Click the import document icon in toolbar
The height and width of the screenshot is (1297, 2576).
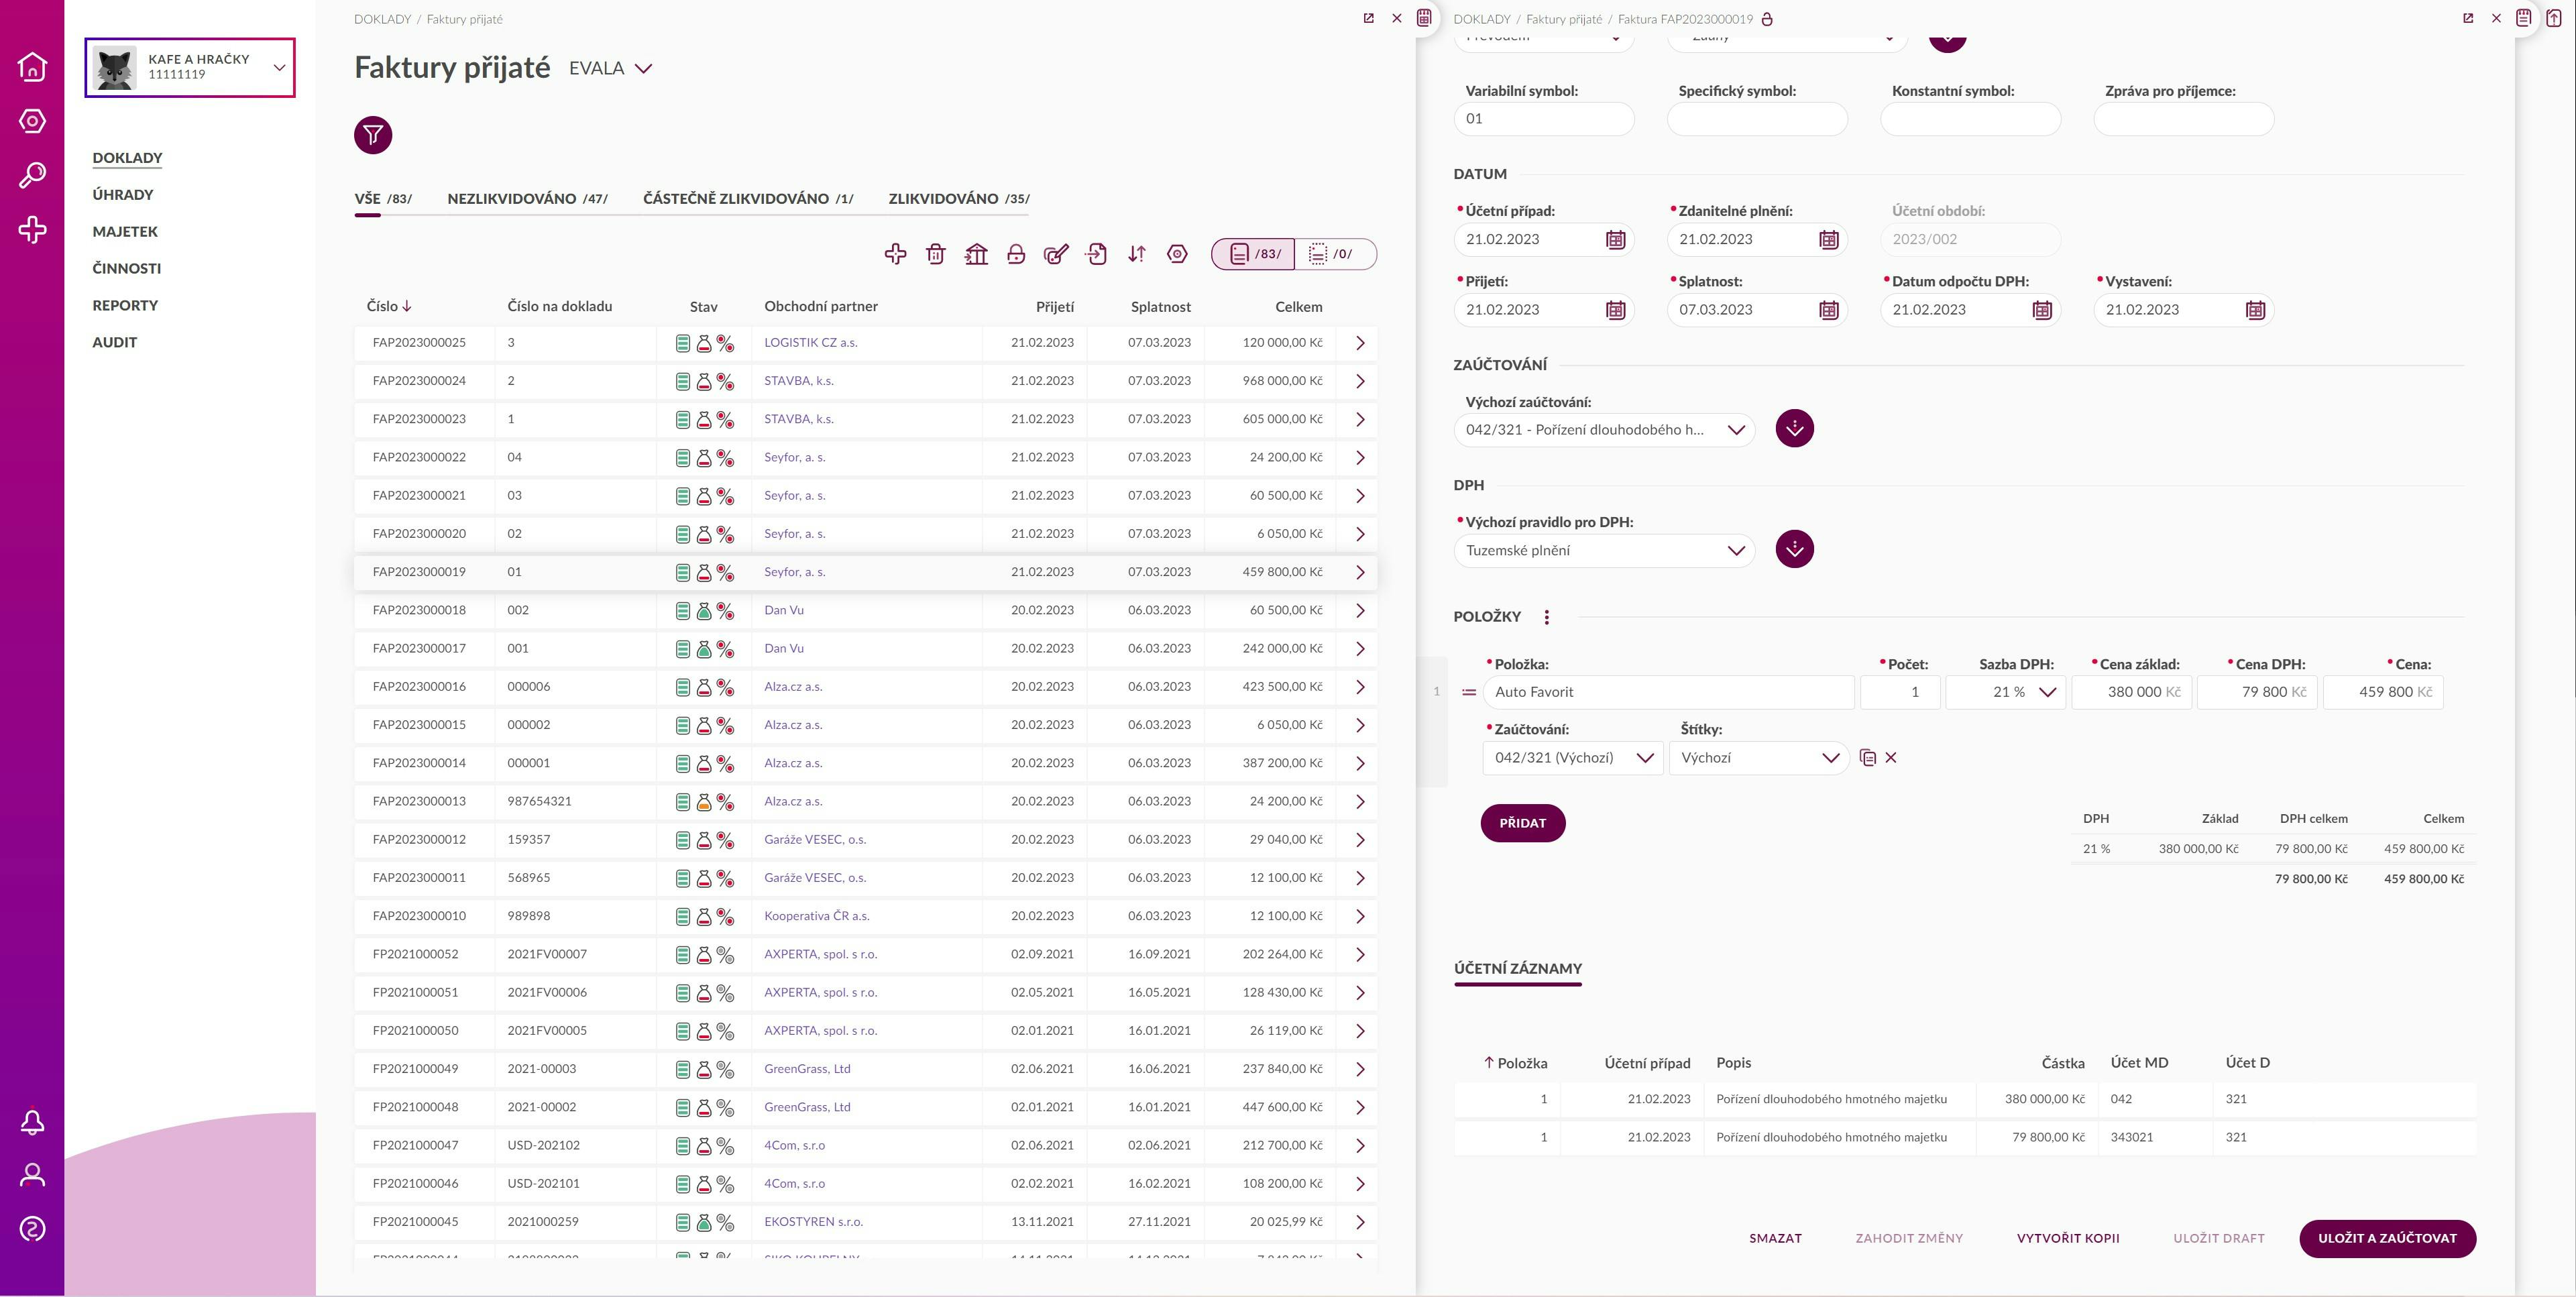click(x=1096, y=254)
